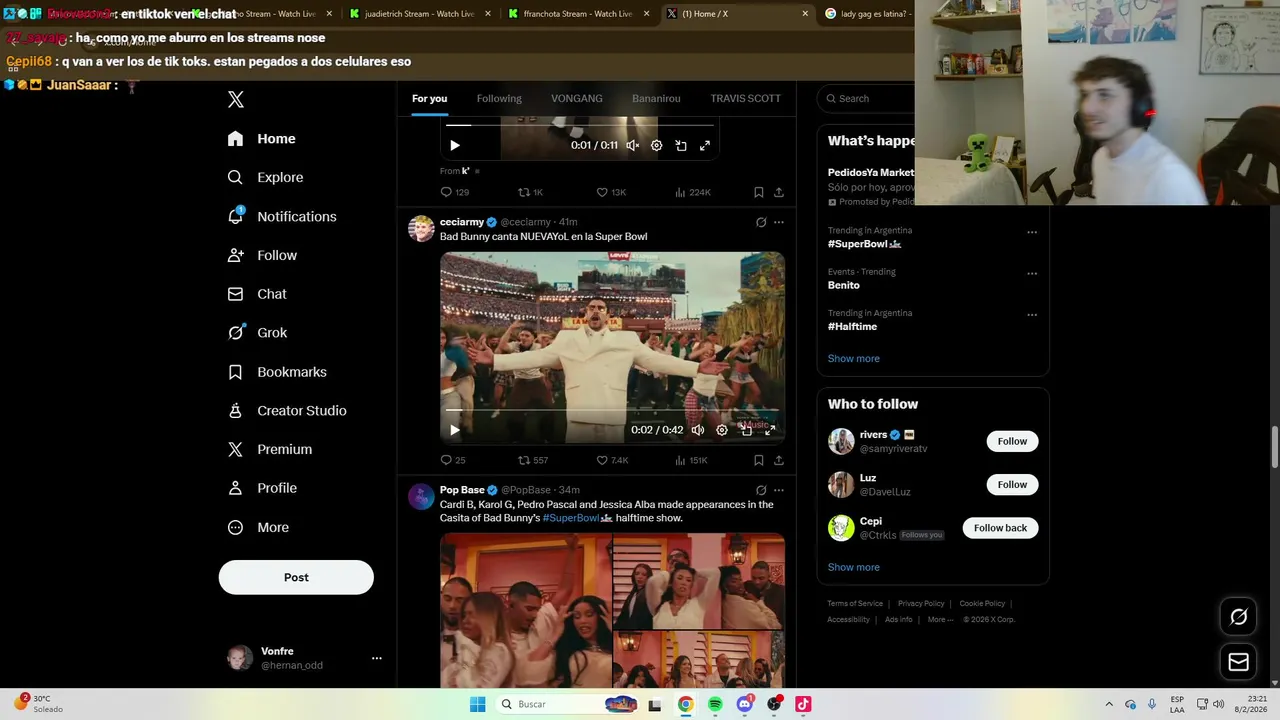Image resolution: width=1280 pixels, height=720 pixels.
Task: Open options for #Halftime trend
Action: click(1032, 315)
